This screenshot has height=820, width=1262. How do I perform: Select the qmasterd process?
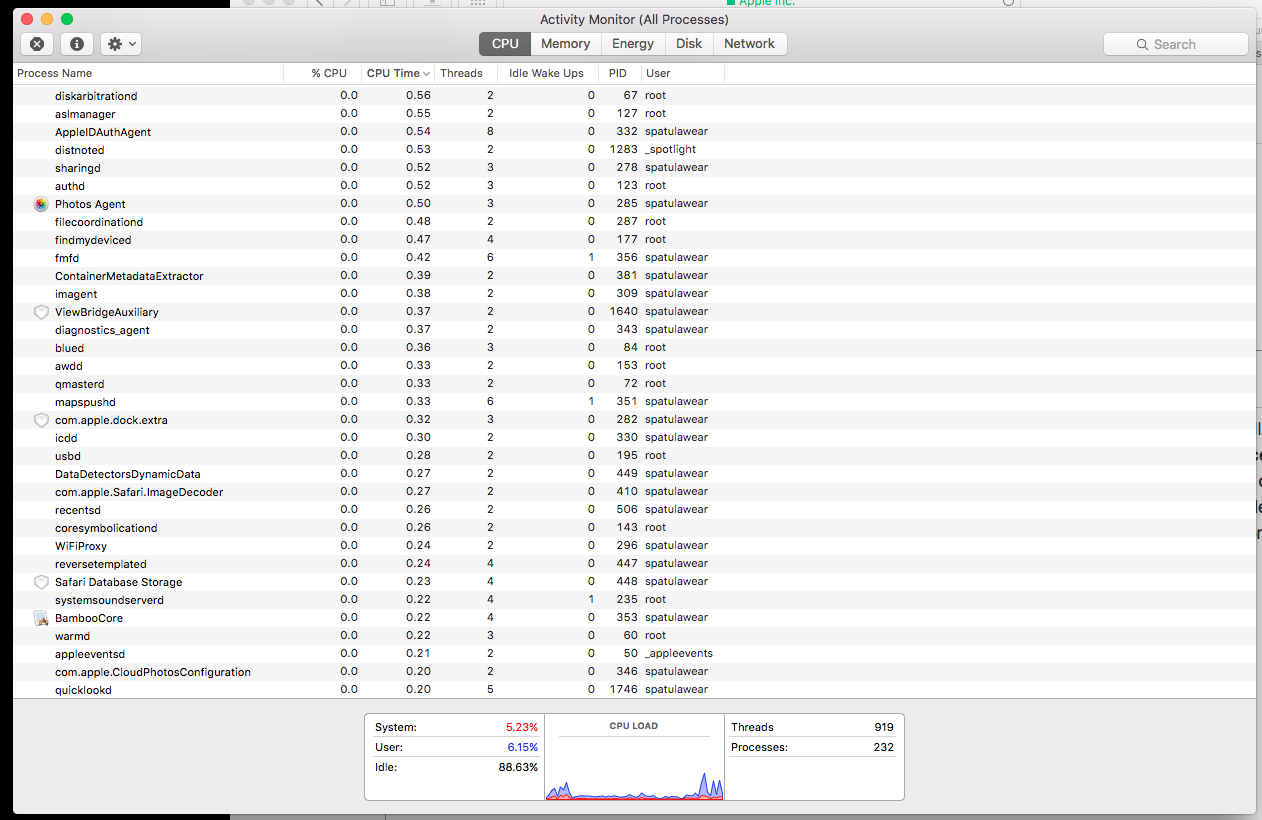click(80, 384)
